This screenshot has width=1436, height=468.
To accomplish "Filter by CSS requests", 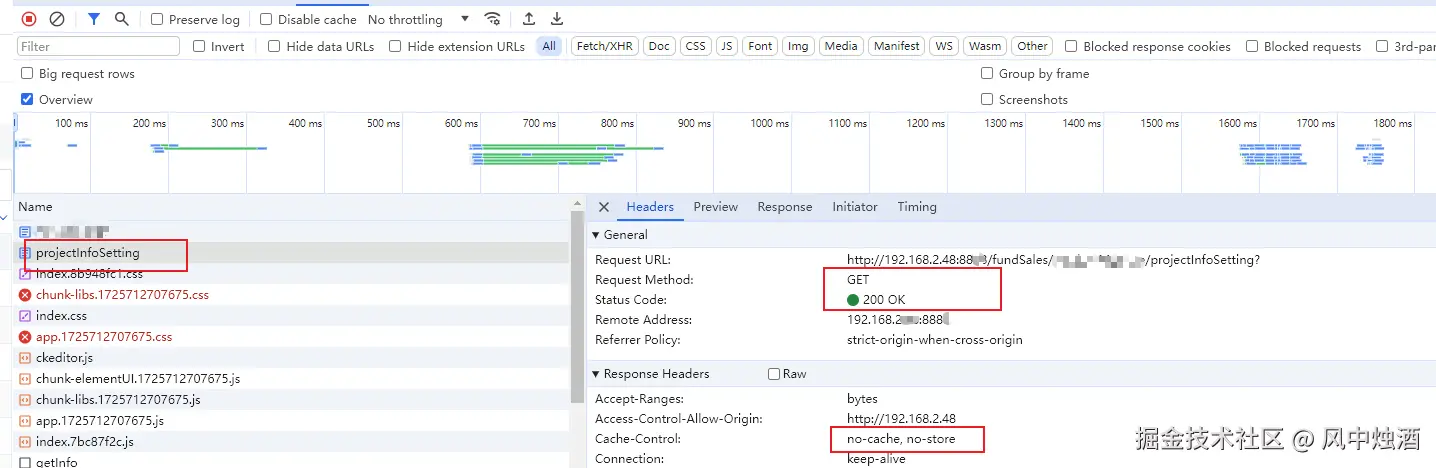I will (696, 46).
